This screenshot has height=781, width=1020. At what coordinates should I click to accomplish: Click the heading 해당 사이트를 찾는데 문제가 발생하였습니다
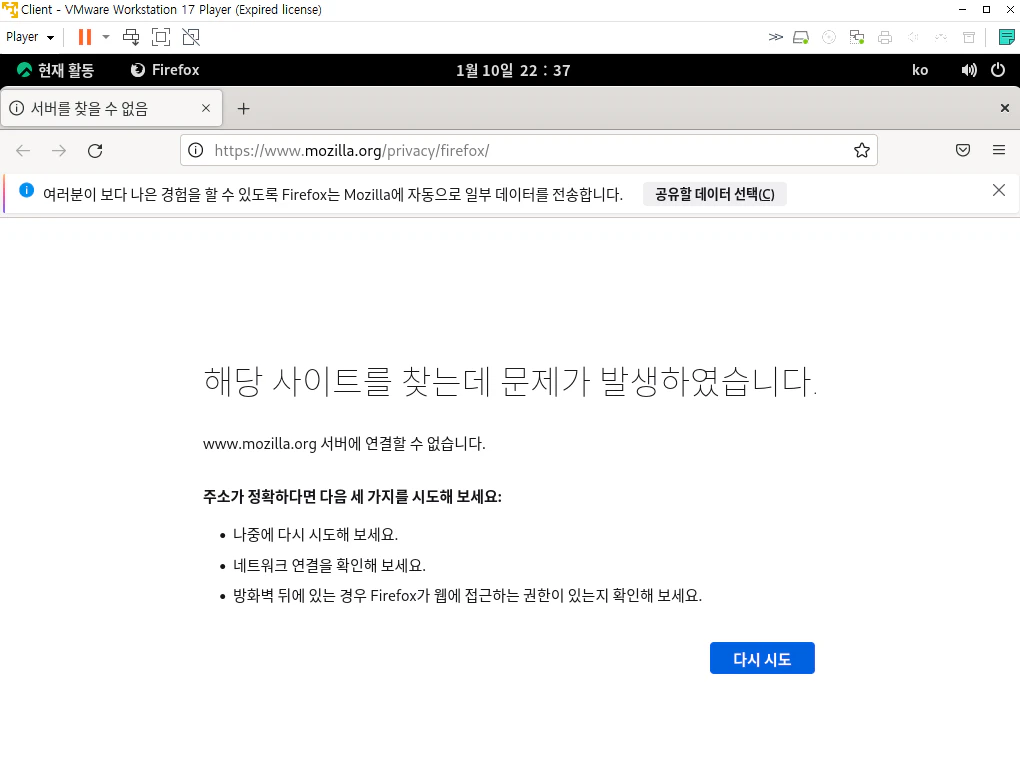click(x=510, y=381)
